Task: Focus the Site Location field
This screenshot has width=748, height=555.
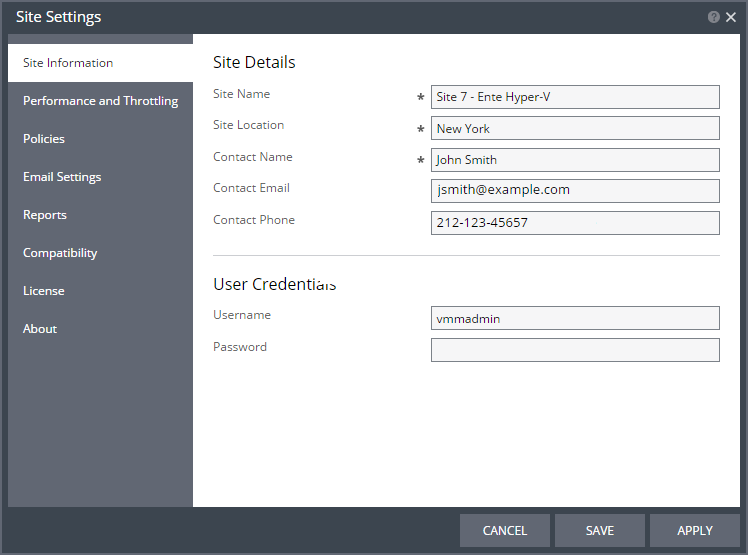Action: pos(575,128)
